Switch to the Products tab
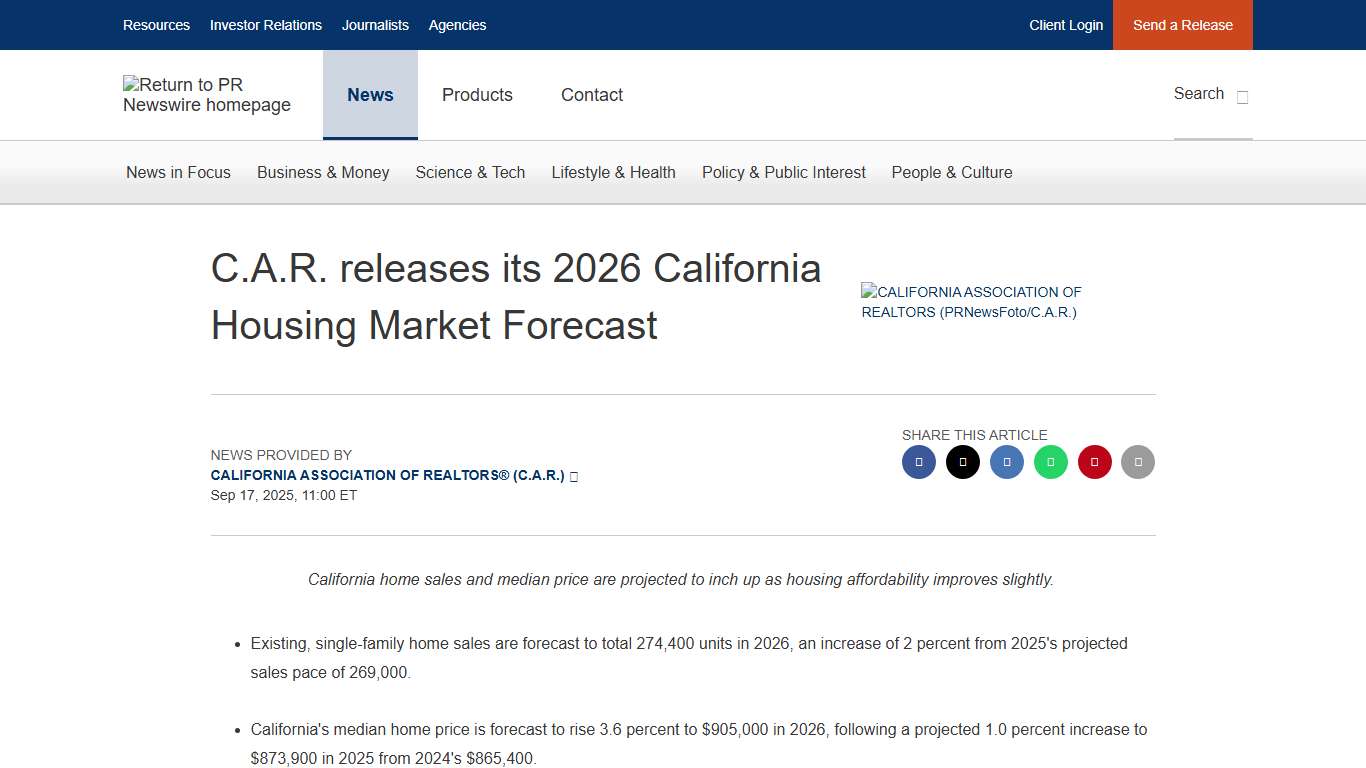Viewport: 1366px width, 768px height. tap(477, 94)
